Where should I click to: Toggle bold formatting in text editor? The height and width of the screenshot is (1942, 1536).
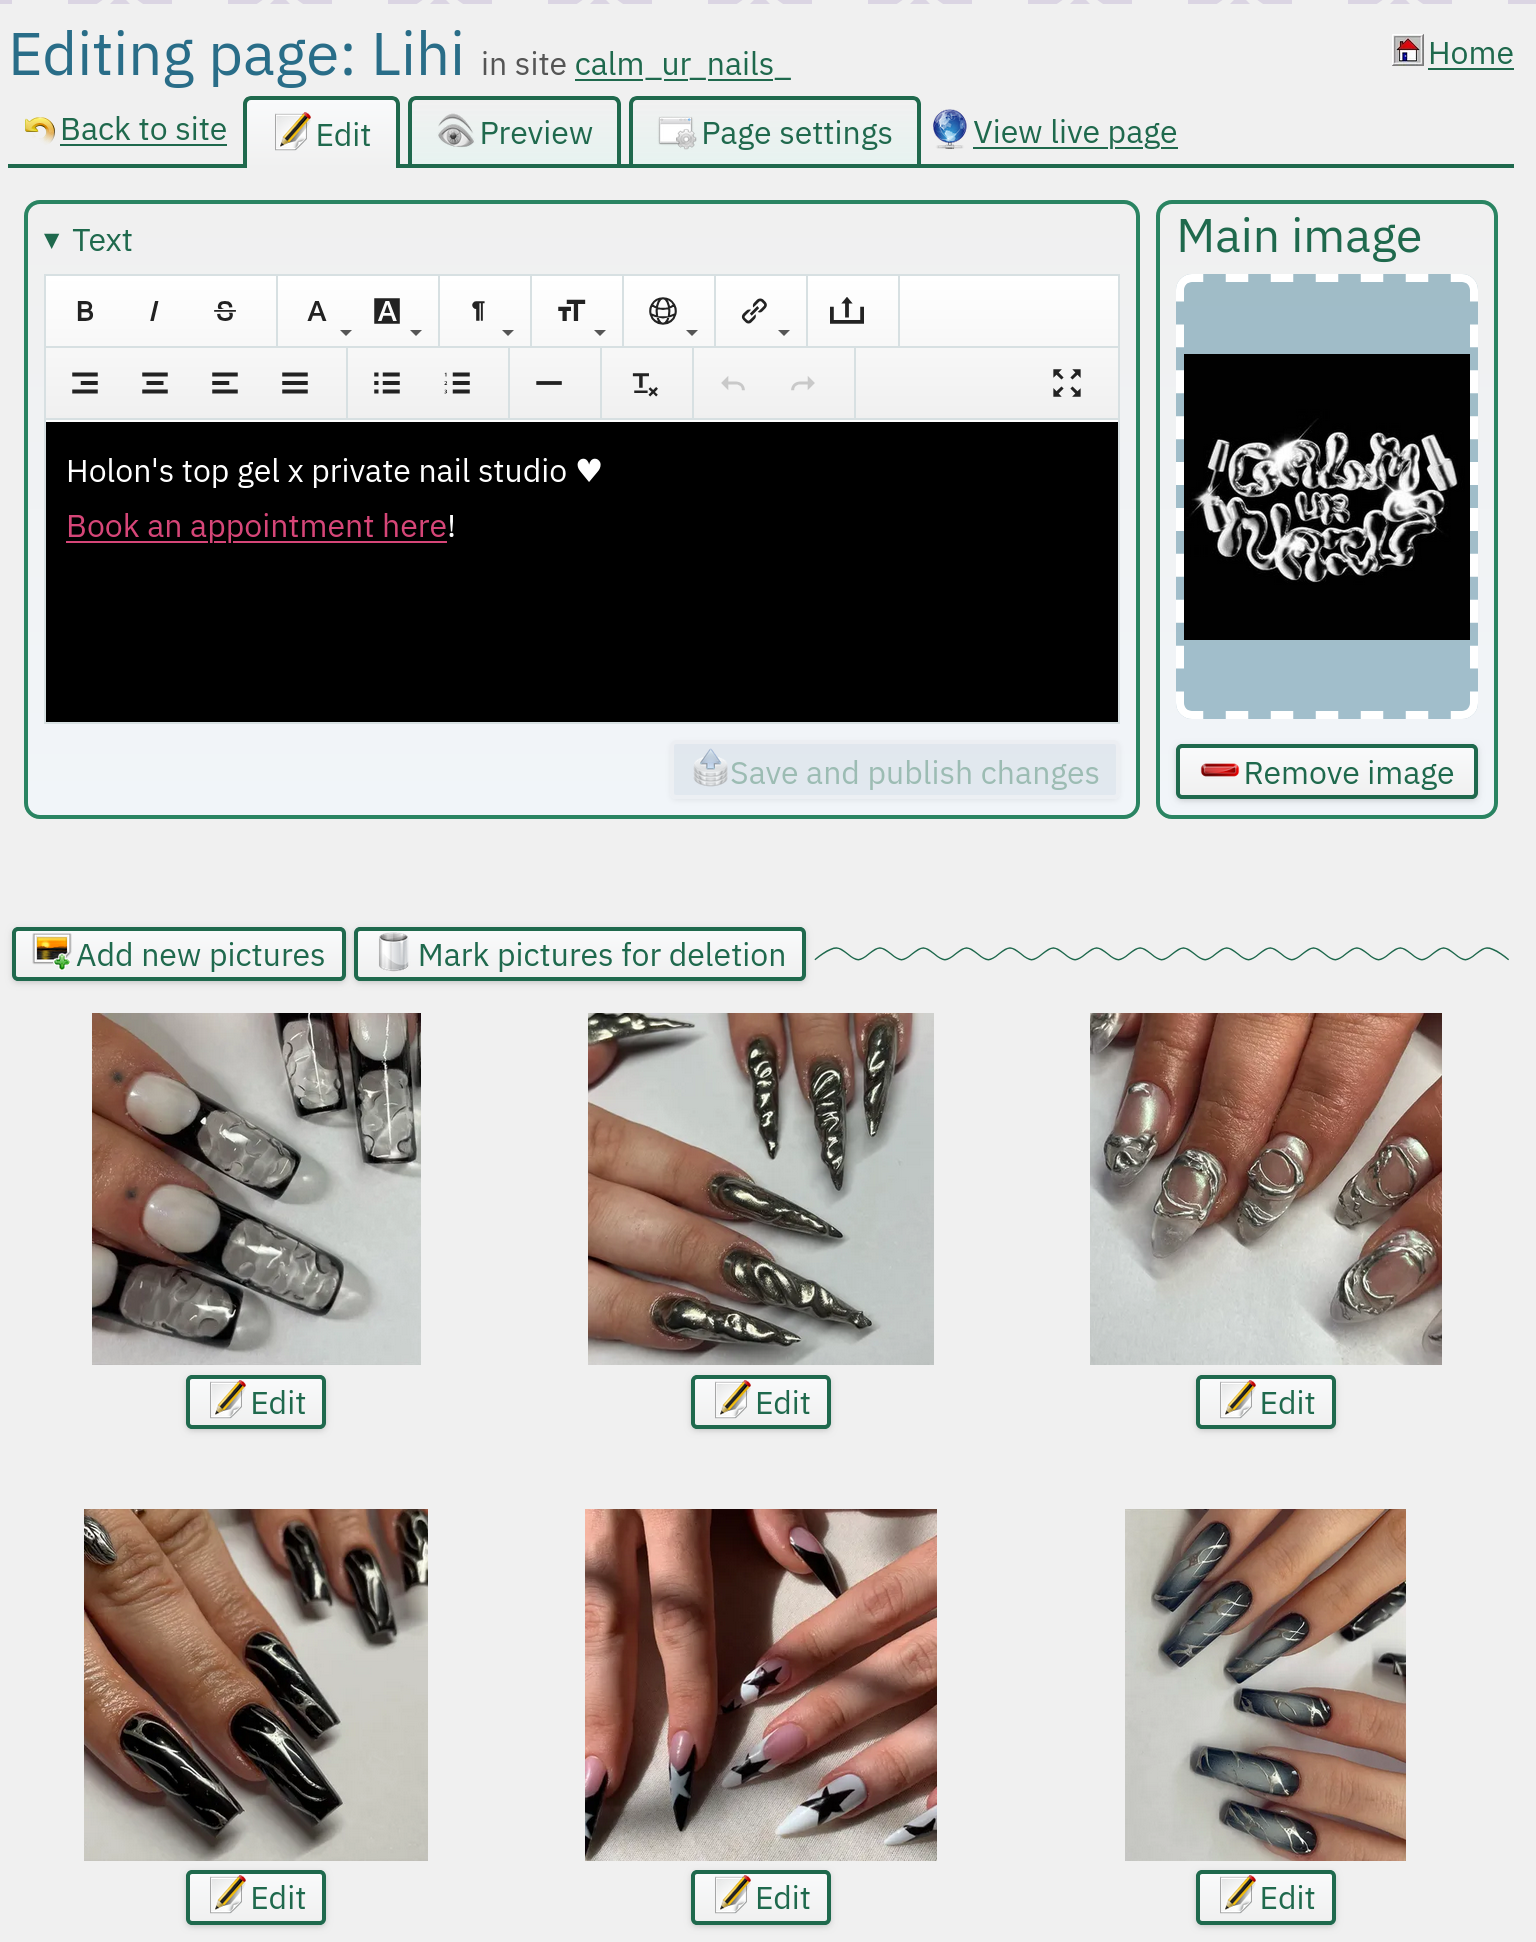coord(85,312)
